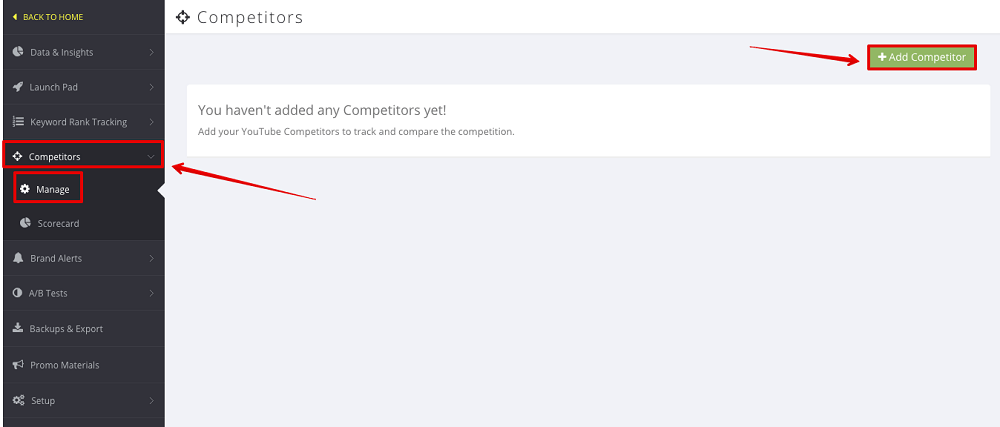Click the crosshair icon beside Competitors in the sidebar
1000x427 pixels.
(x=18, y=156)
